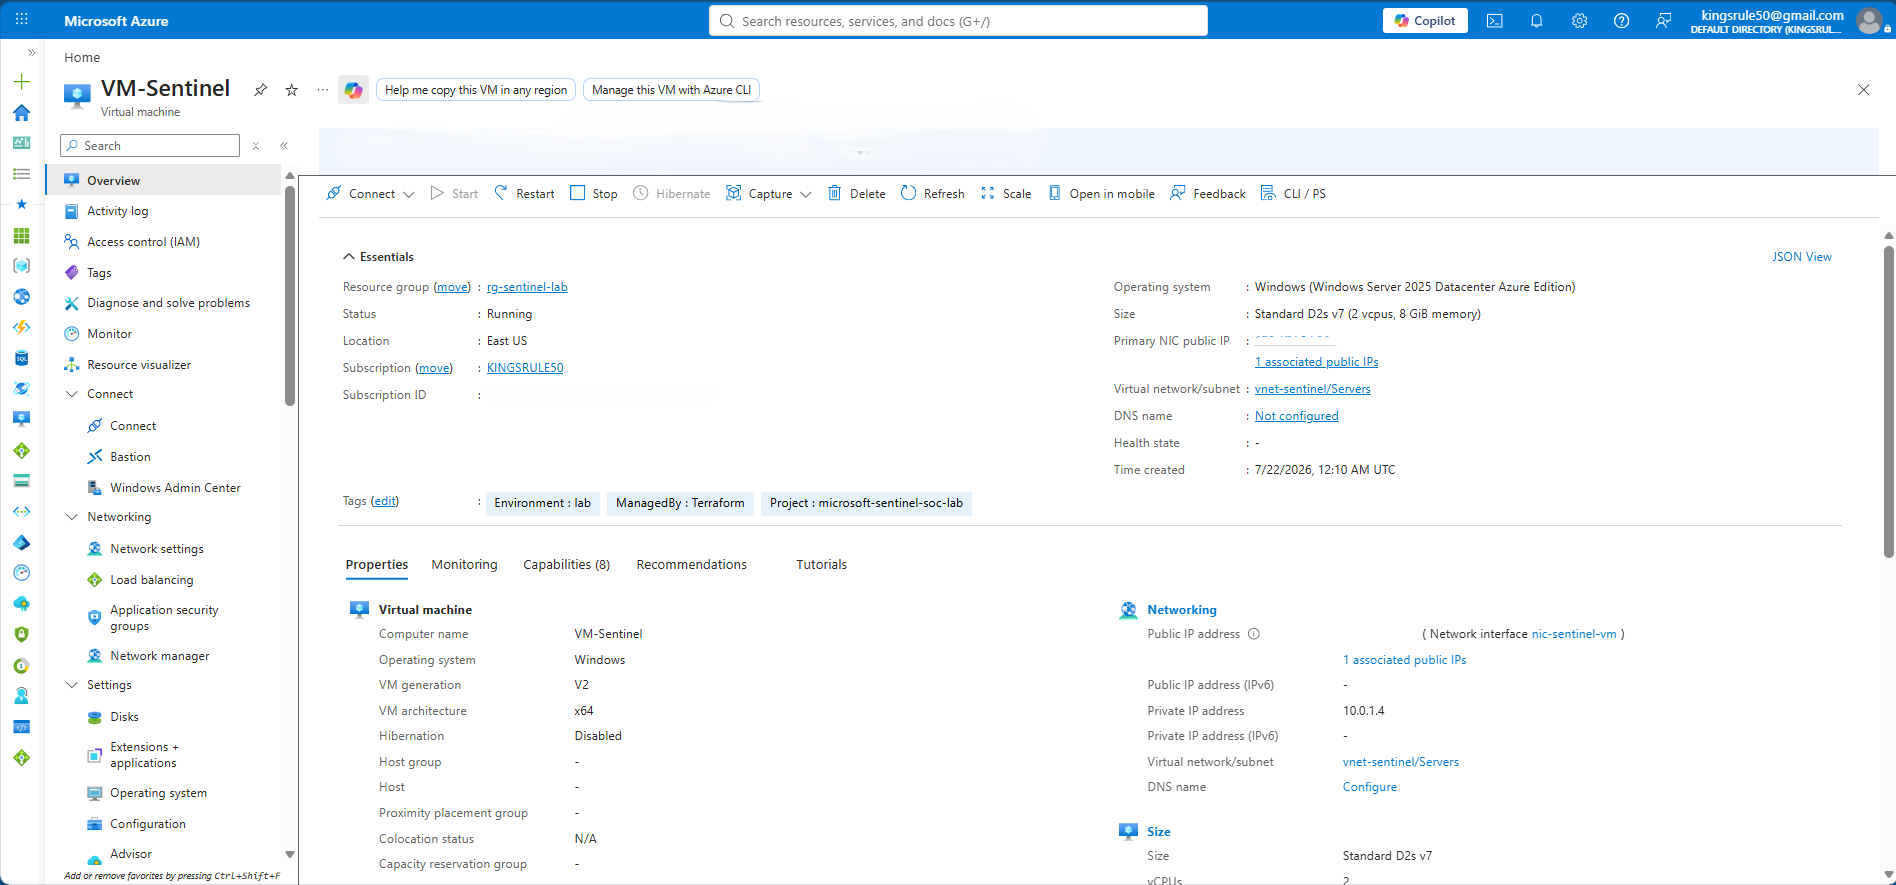Click Open in mobile
Screen dimensions: 1896x885
(1101, 194)
